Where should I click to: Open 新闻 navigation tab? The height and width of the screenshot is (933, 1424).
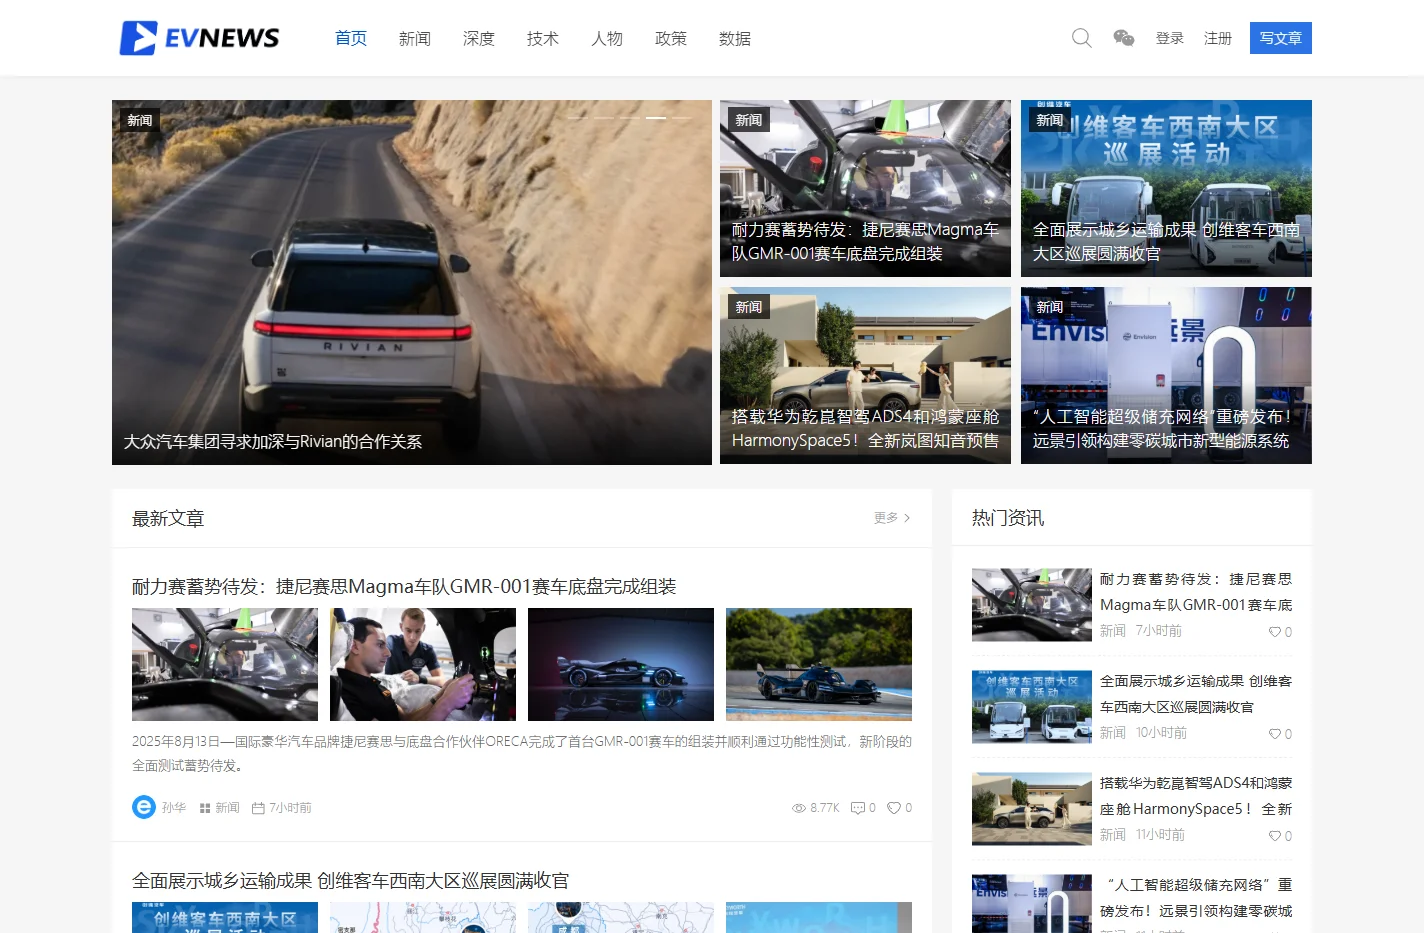click(x=415, y=38)
